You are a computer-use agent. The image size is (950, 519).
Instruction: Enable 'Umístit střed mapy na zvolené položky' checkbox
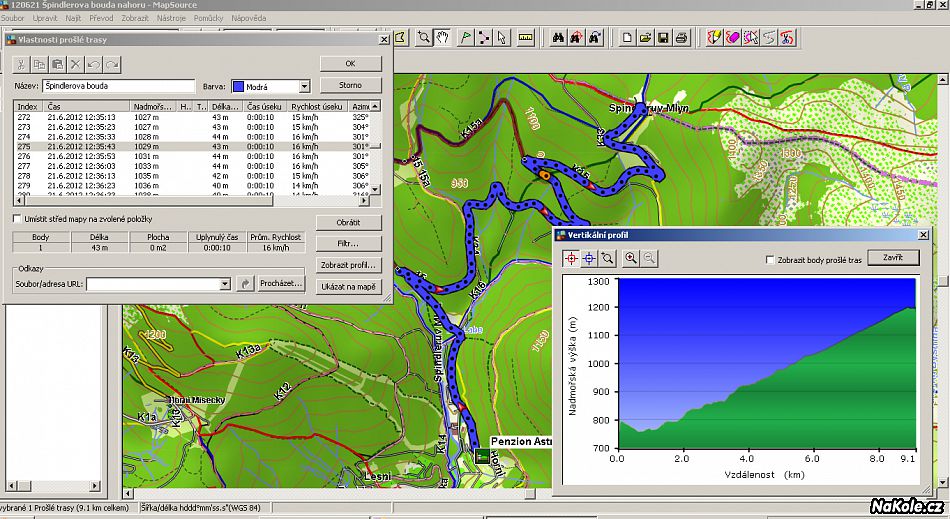17,218
